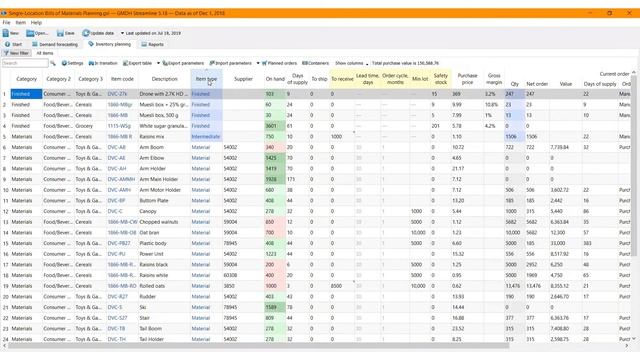The height and width of the screenshot is (360, 640).
Task: Click the To receive value 8500 for Rolled oats
Action: pyautogui.click(x=336, y=286)
